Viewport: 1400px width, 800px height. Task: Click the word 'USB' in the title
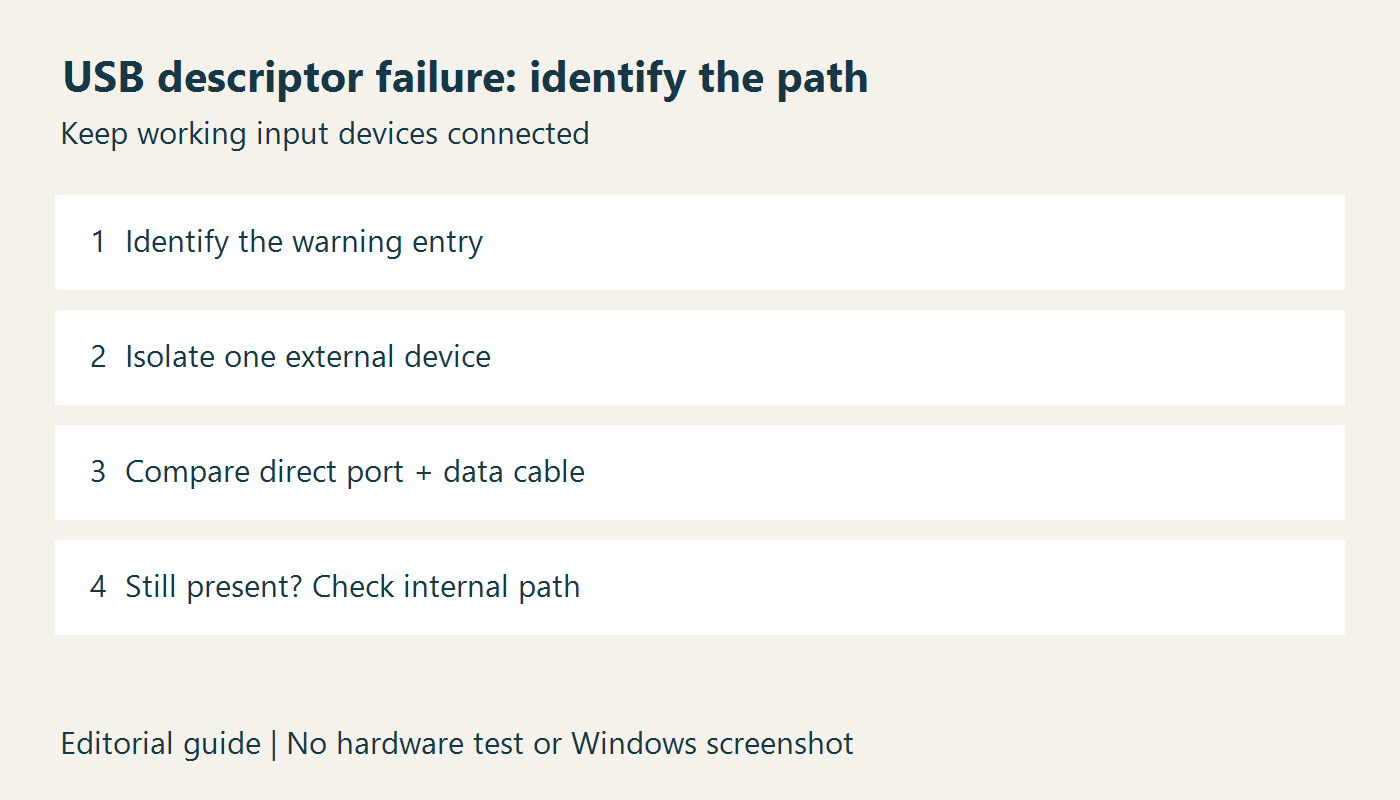click(103, 79)
